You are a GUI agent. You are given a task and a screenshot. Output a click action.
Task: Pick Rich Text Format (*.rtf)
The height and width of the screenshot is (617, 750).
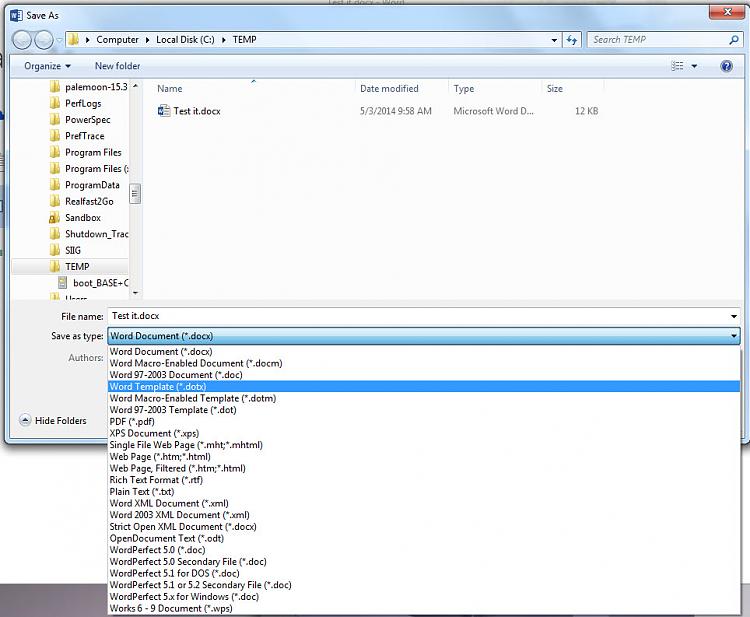(424, 480)
